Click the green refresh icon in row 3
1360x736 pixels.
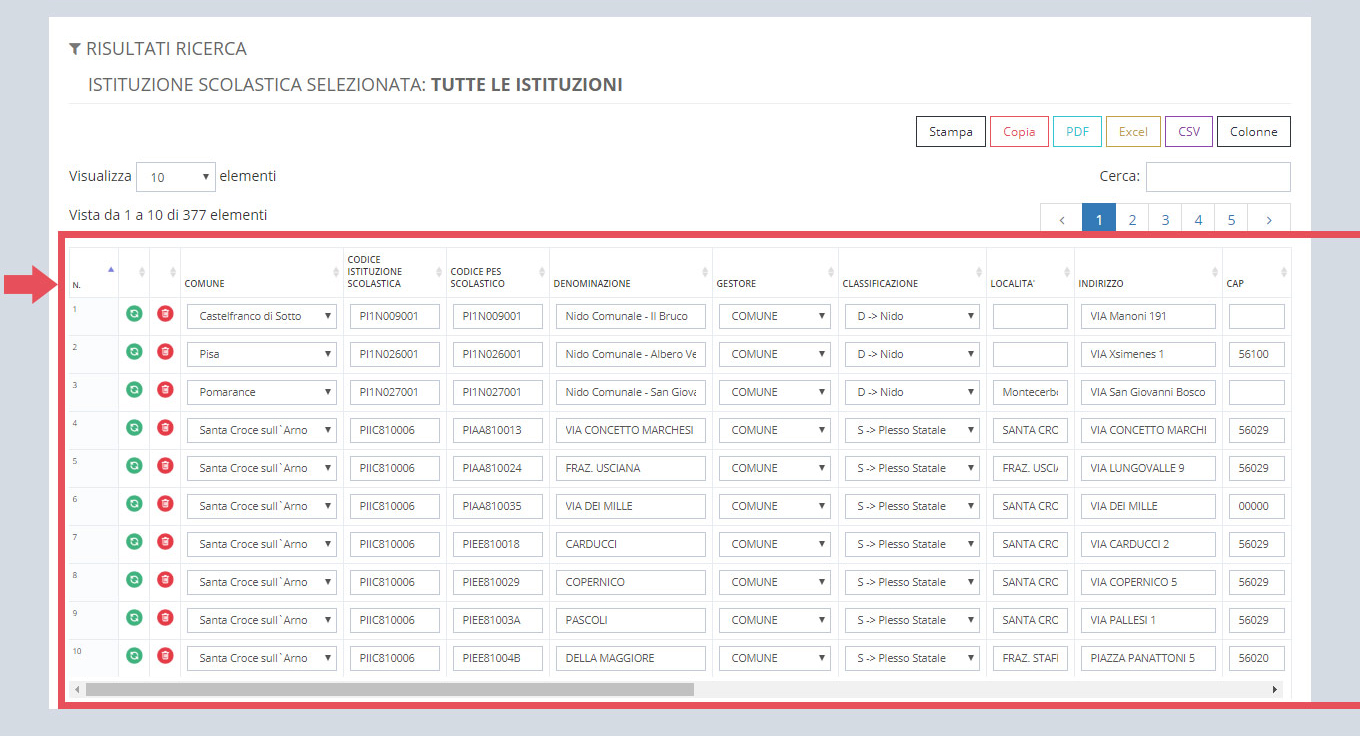point(134,390)
